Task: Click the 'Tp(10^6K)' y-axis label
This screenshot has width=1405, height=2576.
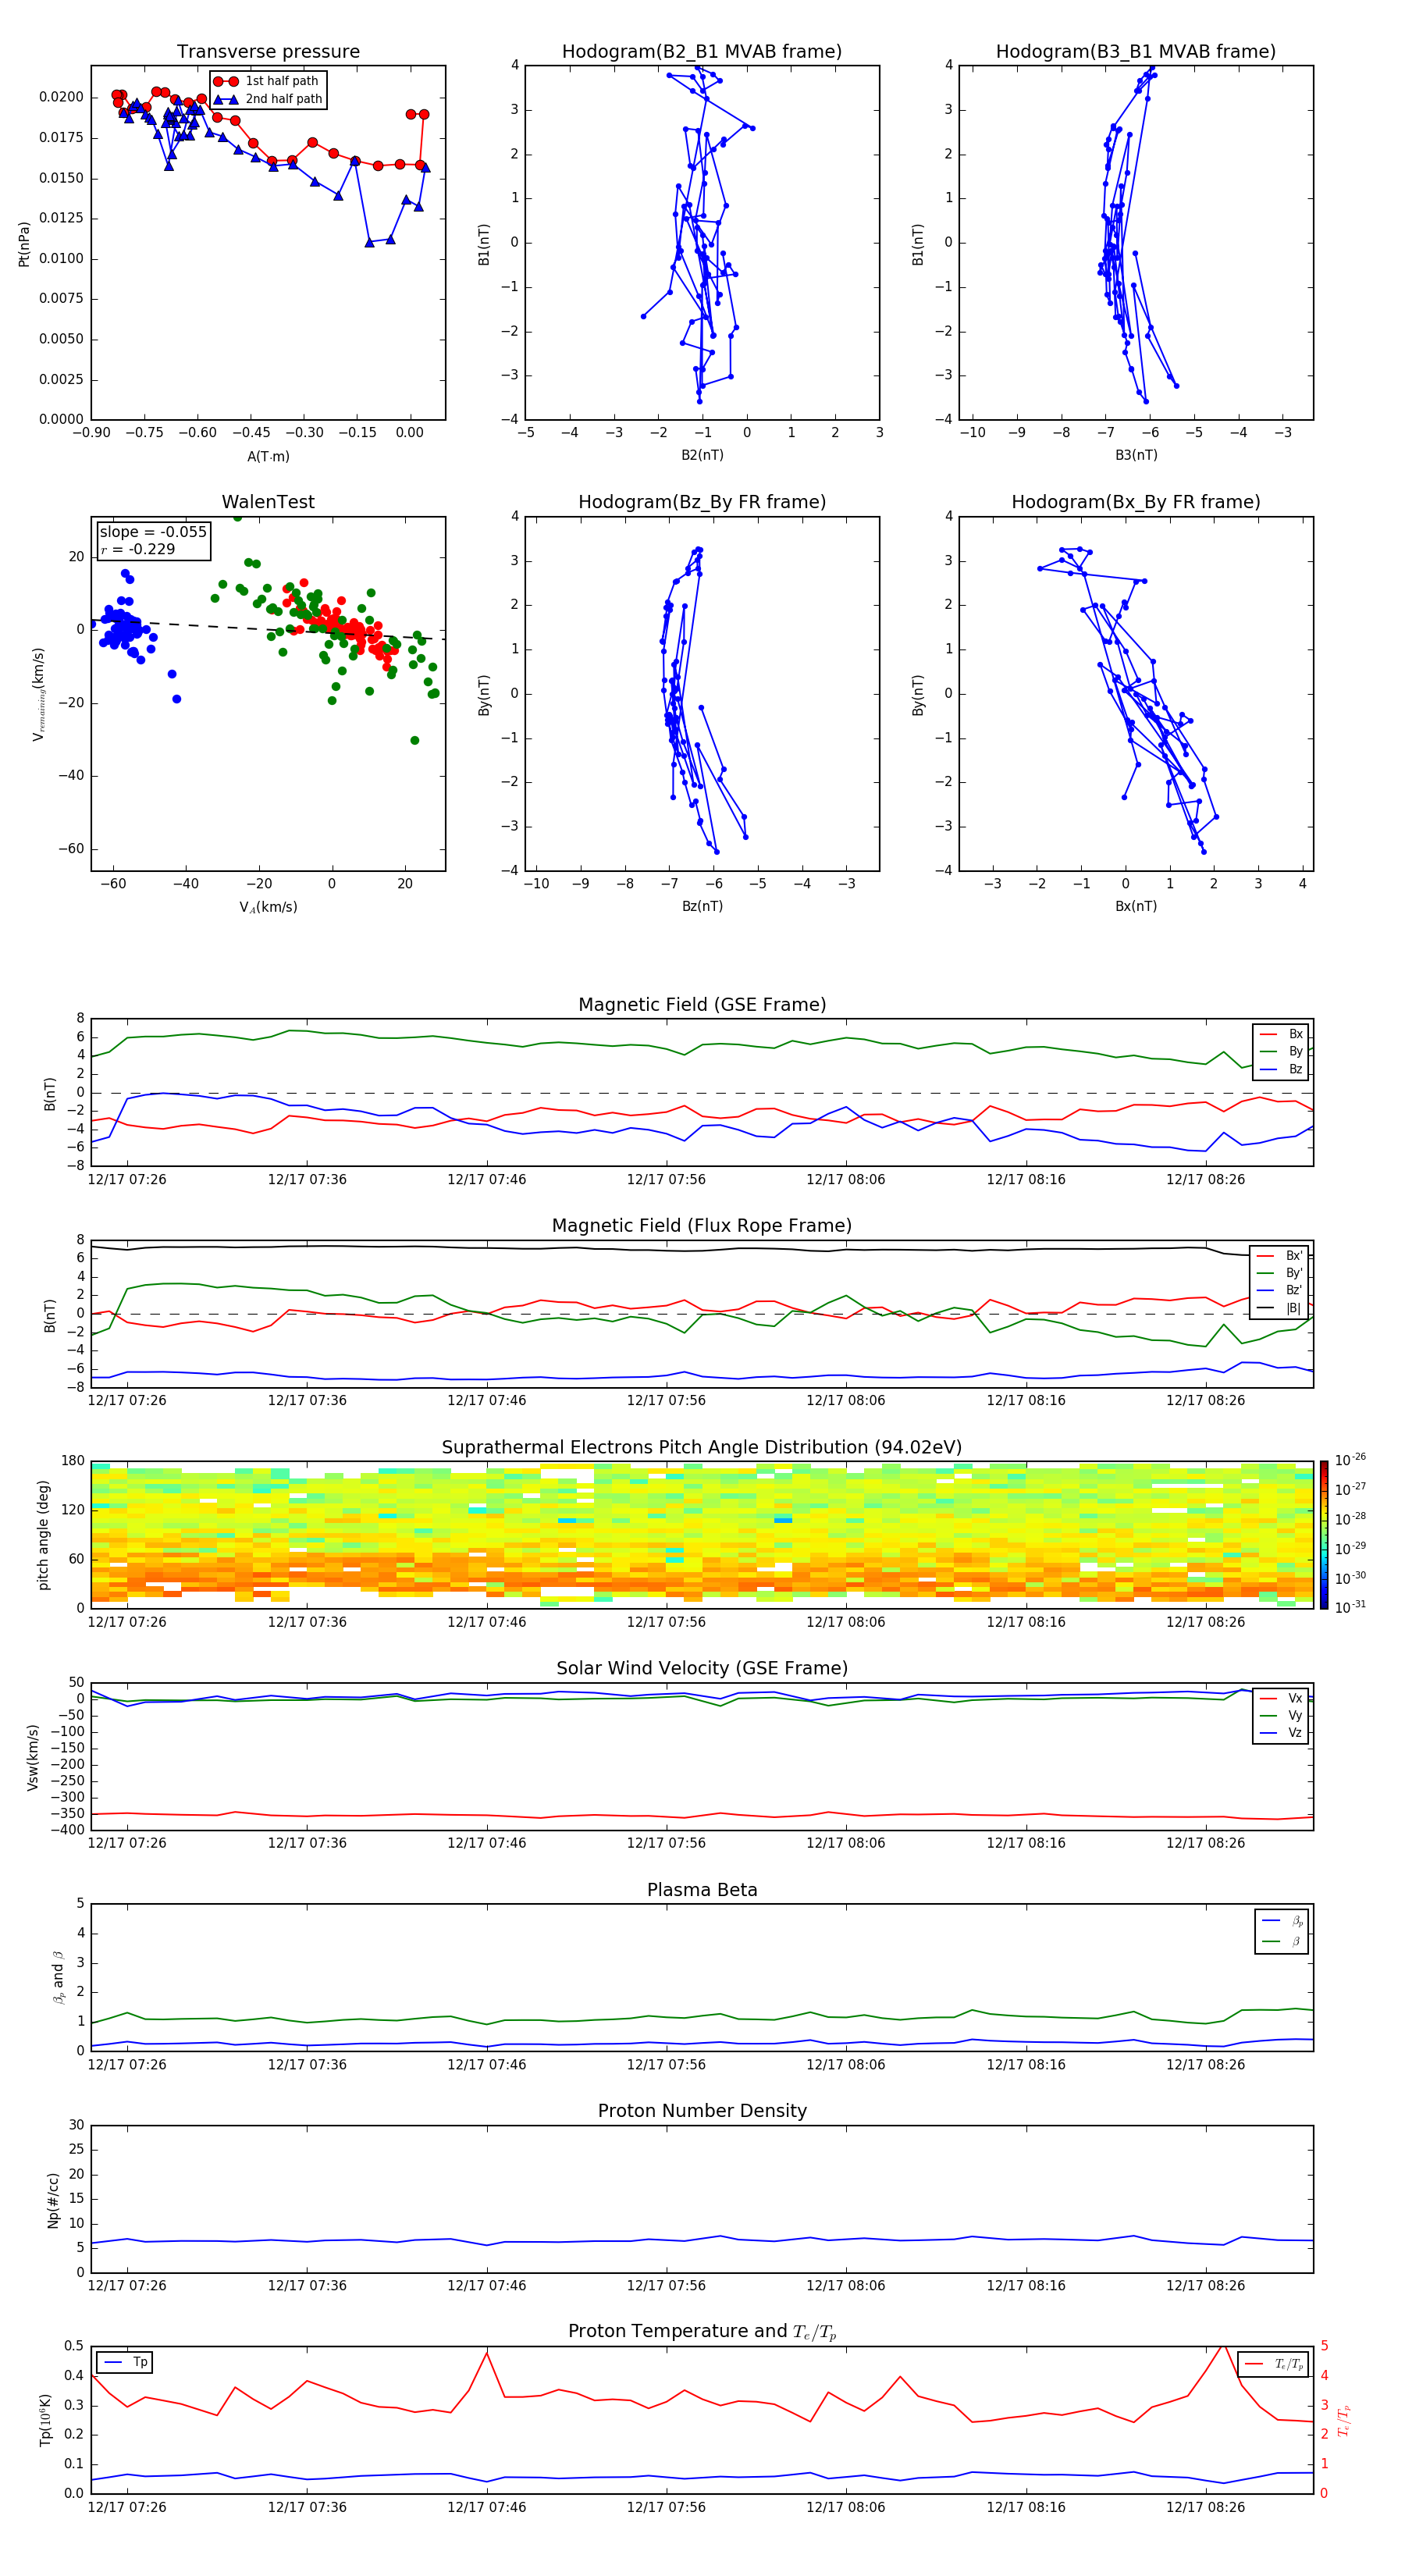Action: (45, 2420)
